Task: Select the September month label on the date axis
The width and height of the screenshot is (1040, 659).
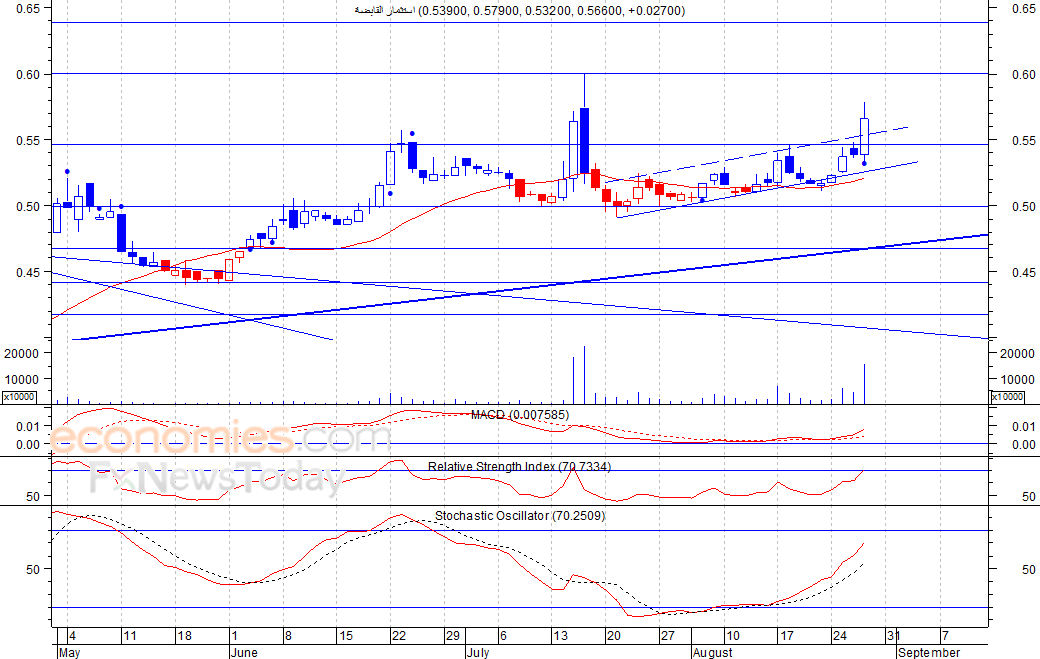Action: [x=929, y=652]
